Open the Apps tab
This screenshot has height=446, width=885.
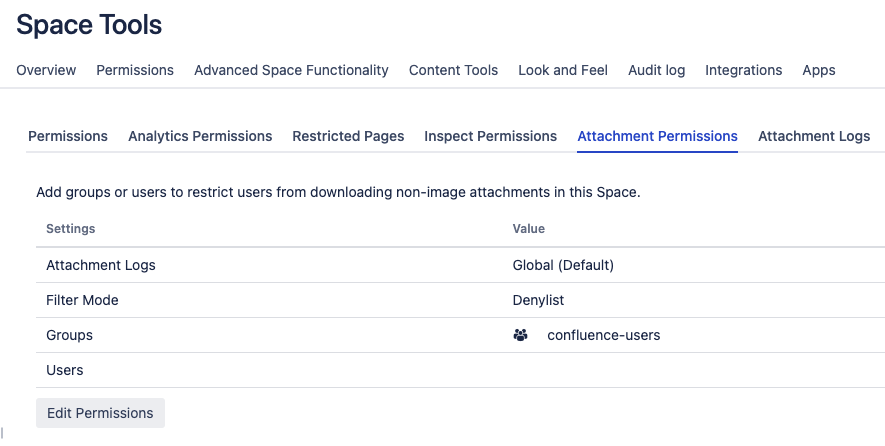tap(818, 70)
